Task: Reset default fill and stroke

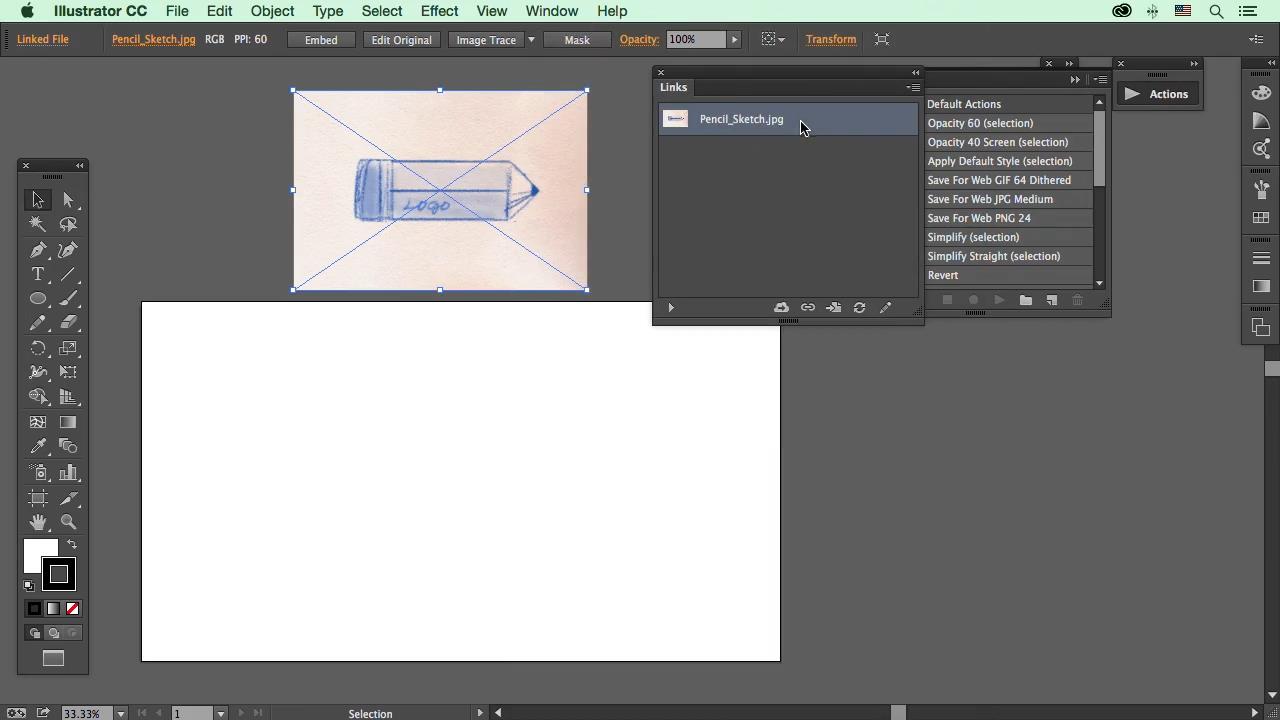Action: point(29,586)
